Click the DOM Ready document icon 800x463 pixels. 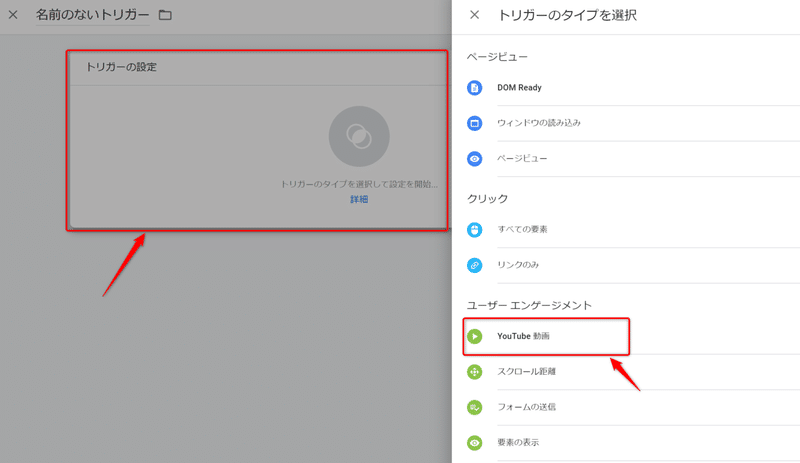[474, 88]
